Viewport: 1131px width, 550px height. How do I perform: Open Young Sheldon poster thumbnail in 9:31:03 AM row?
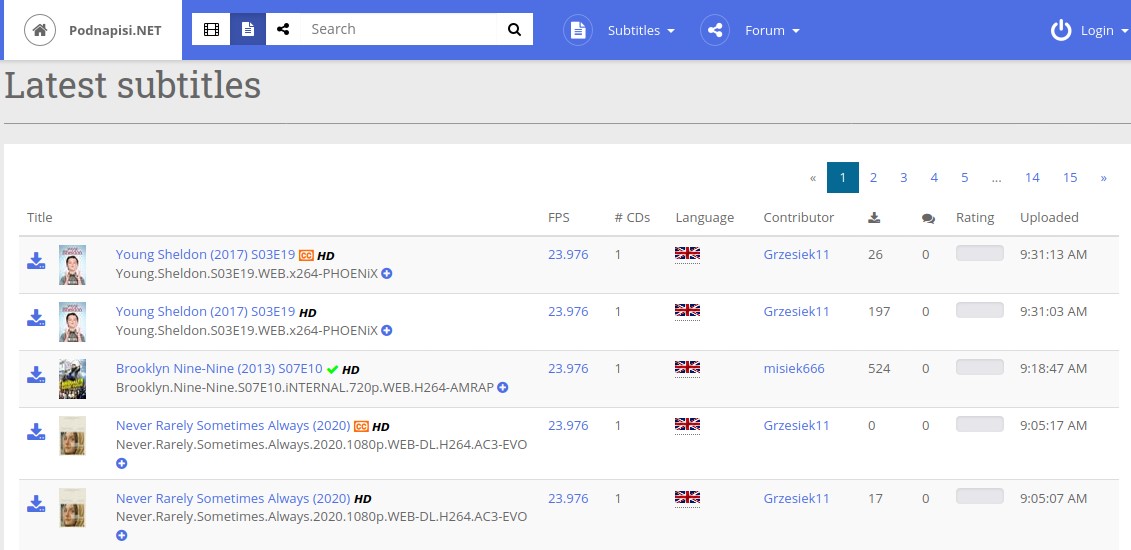(72, 321)
